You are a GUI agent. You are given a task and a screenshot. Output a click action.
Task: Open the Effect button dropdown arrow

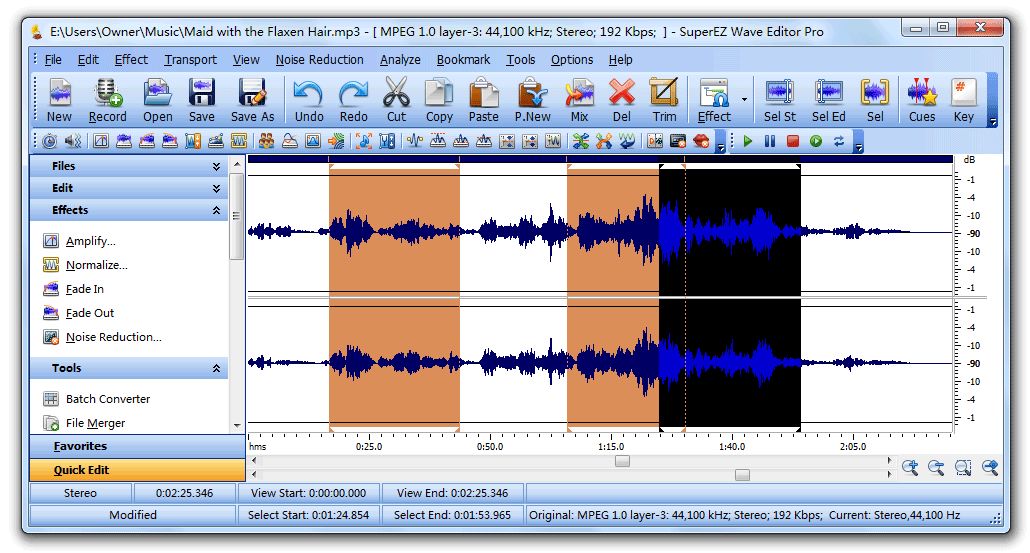(x=744, y=100)
